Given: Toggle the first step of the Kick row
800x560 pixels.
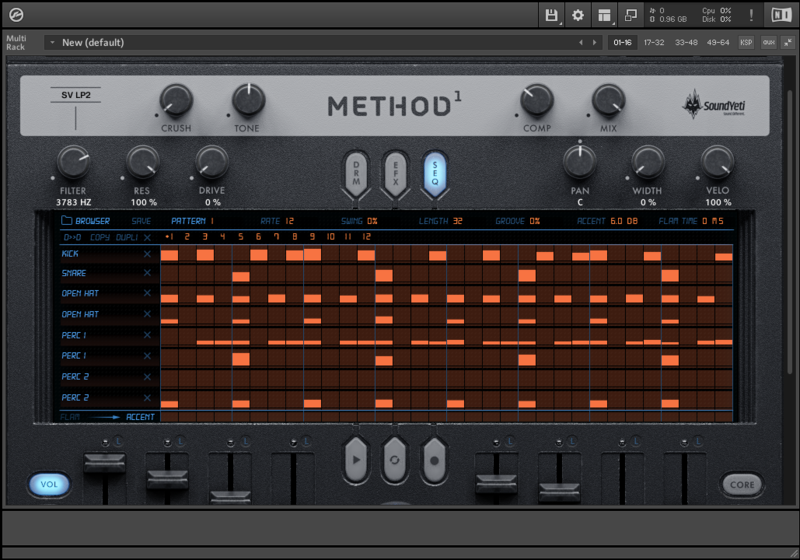Looking at the screenshot, I should point(169,256).
